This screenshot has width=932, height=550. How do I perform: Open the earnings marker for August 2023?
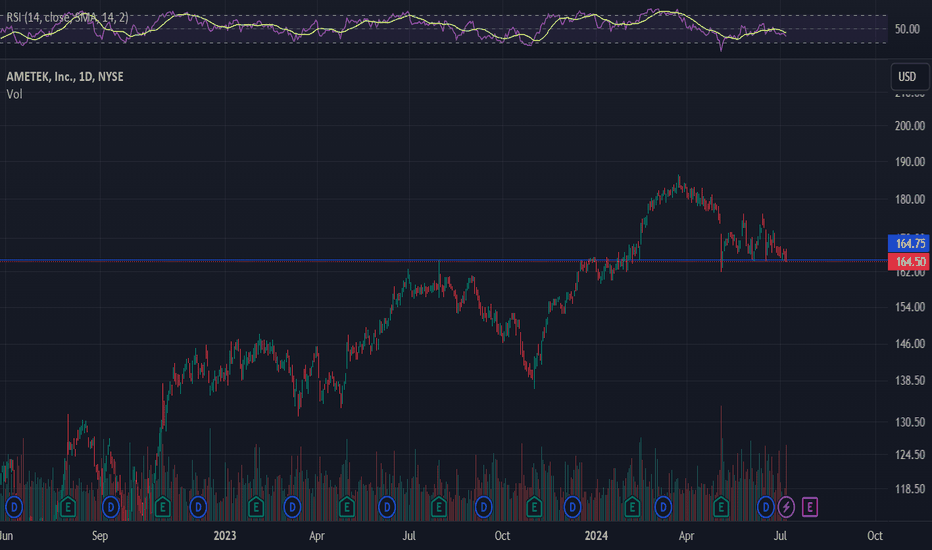pyautogui.click(x=439, y=507)
